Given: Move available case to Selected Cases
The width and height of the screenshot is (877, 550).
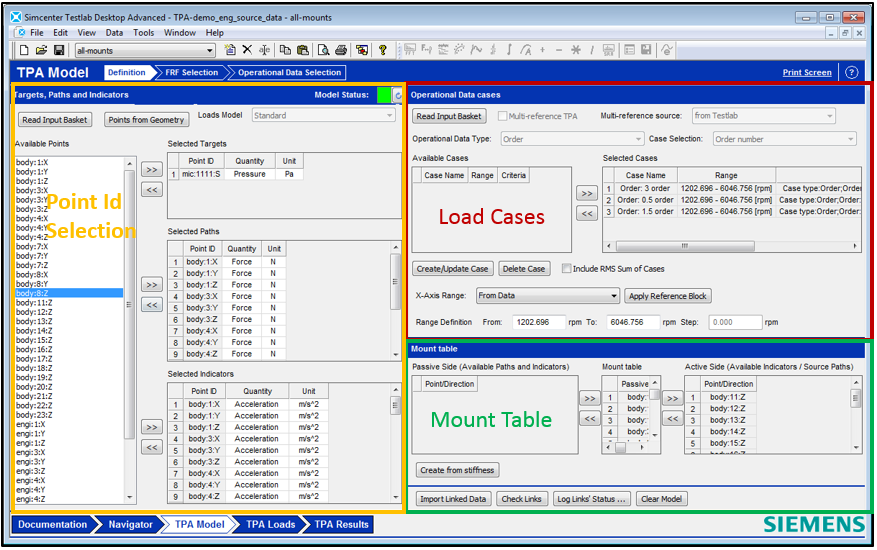Looking at the screenshot, I should [x=587, y=194].
